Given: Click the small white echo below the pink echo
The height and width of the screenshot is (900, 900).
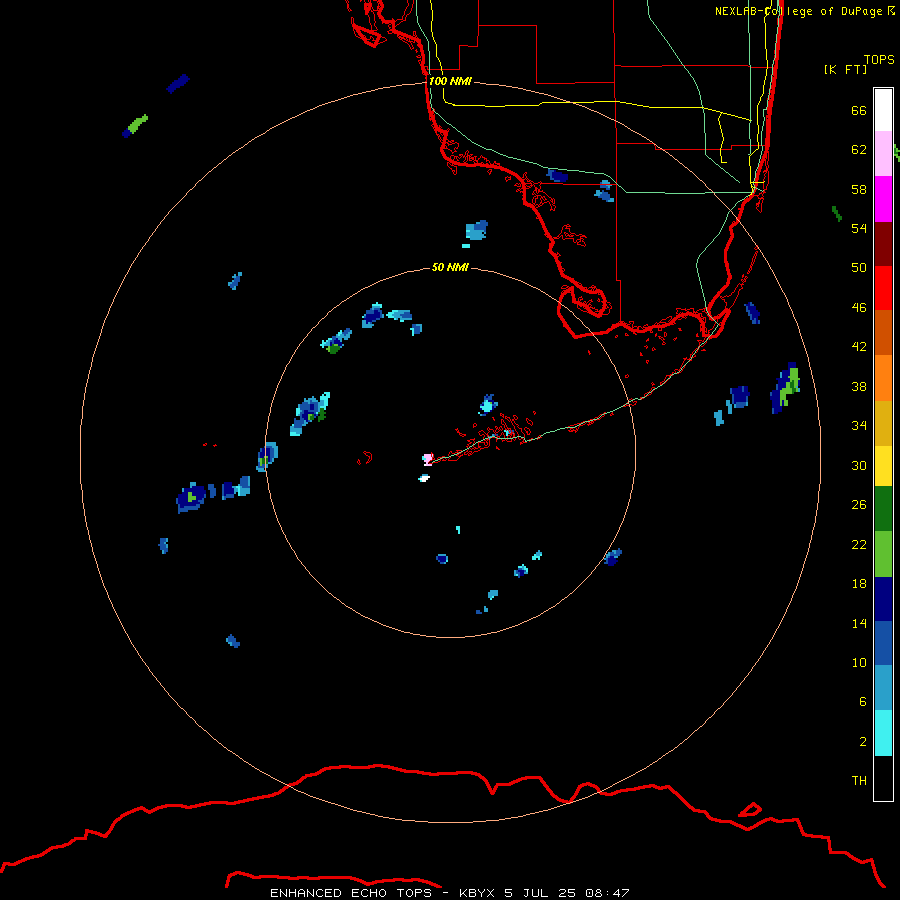Looking at the screenshot, I should click(424, 478).
